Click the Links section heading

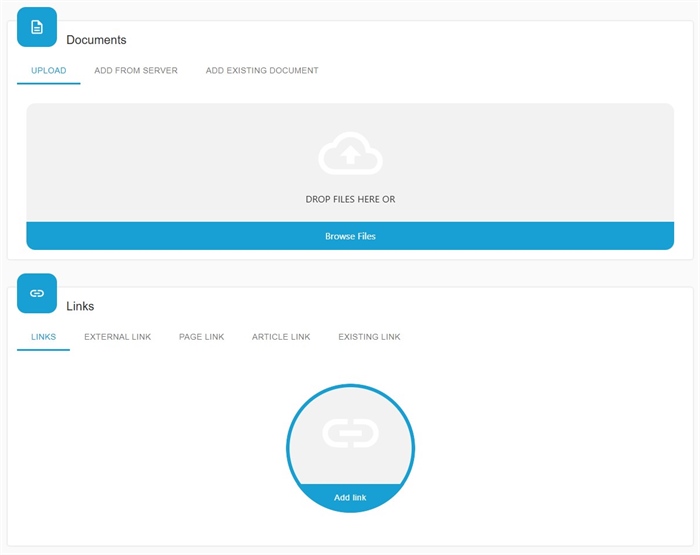pyautogui.click(x=80, y=306)
